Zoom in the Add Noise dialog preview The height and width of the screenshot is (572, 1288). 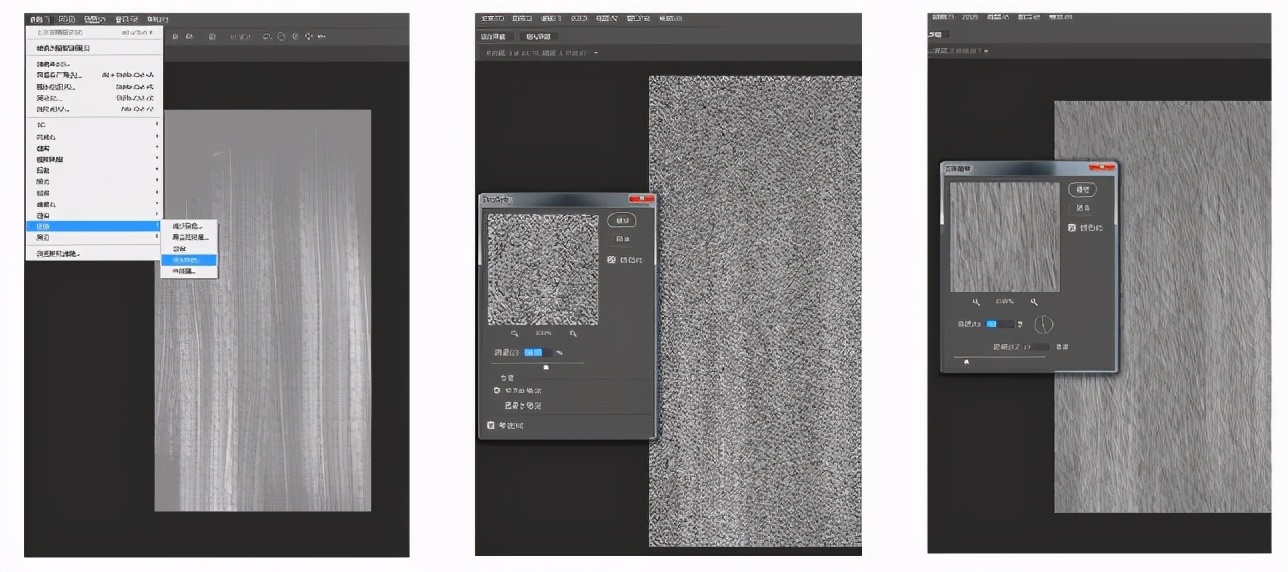click(x=573, y=333)
